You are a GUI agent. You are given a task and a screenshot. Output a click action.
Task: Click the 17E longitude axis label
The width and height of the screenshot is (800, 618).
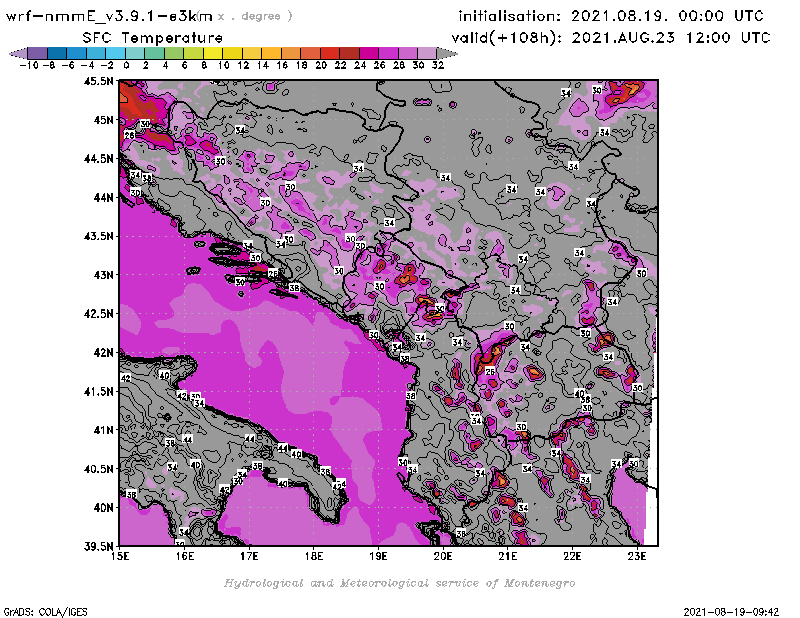249,556
